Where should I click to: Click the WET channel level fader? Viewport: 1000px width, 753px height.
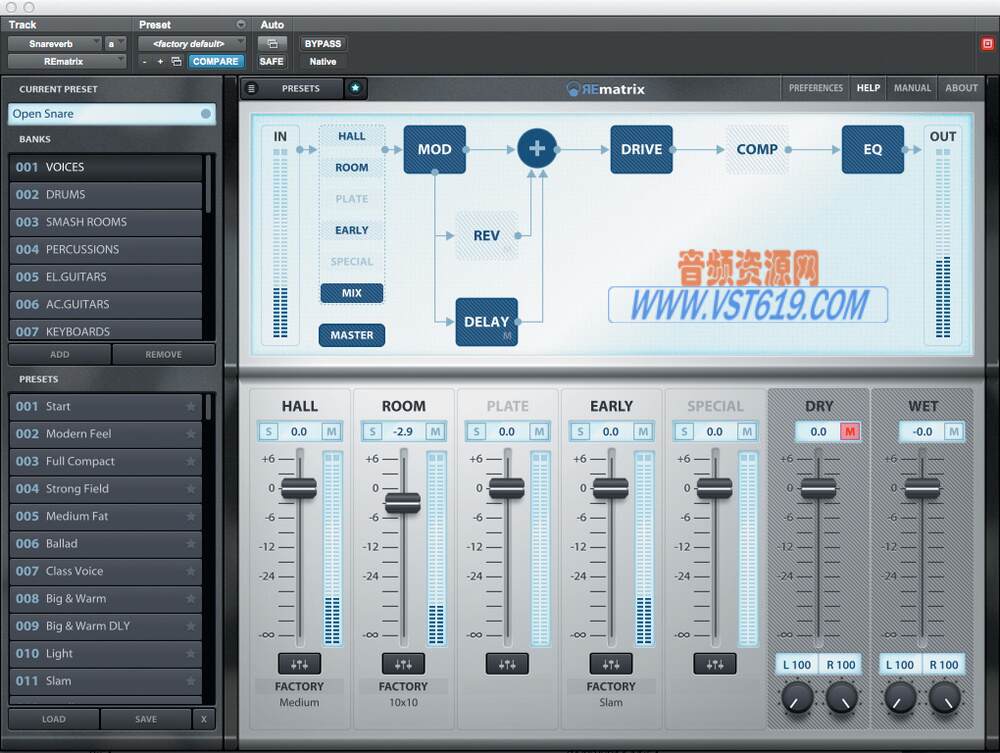pyautogui.click(x=922, y=490)
